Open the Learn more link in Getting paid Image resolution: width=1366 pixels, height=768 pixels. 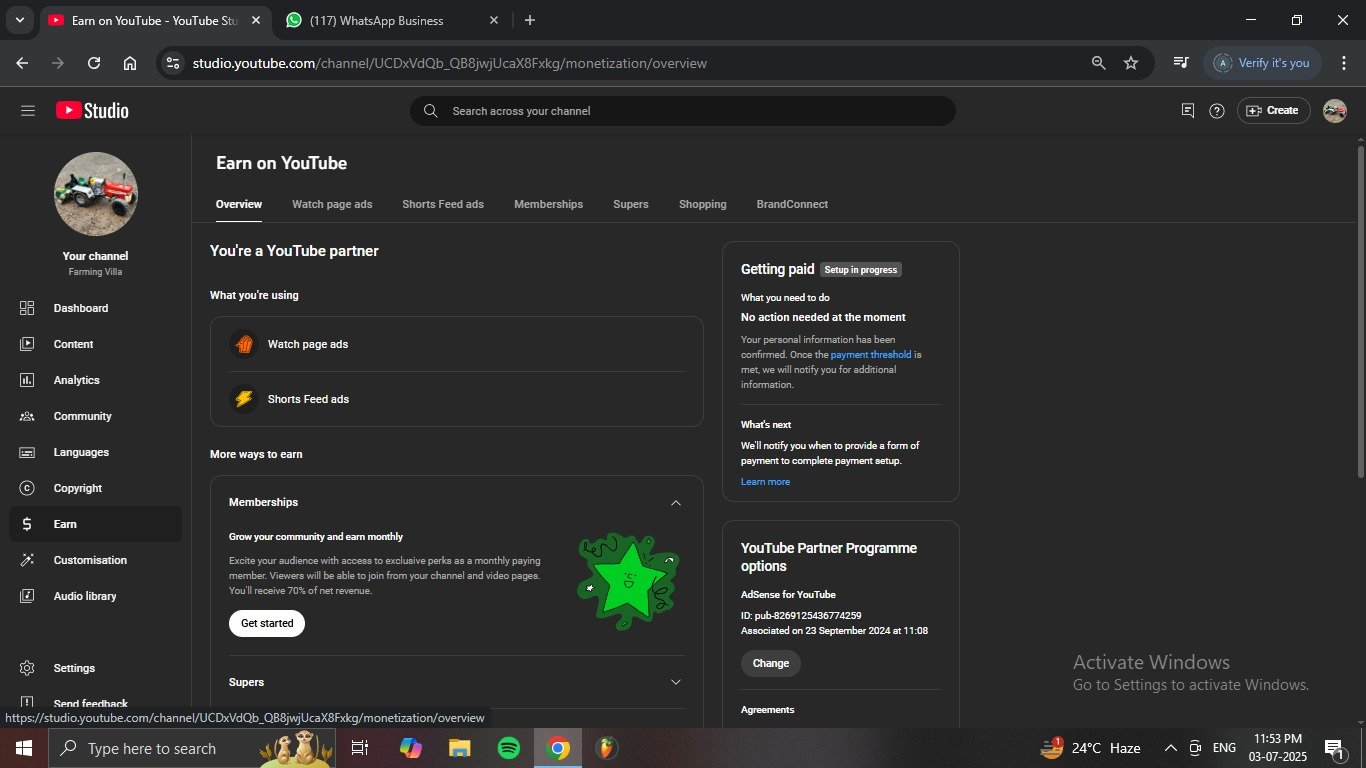tap(765, 482)
